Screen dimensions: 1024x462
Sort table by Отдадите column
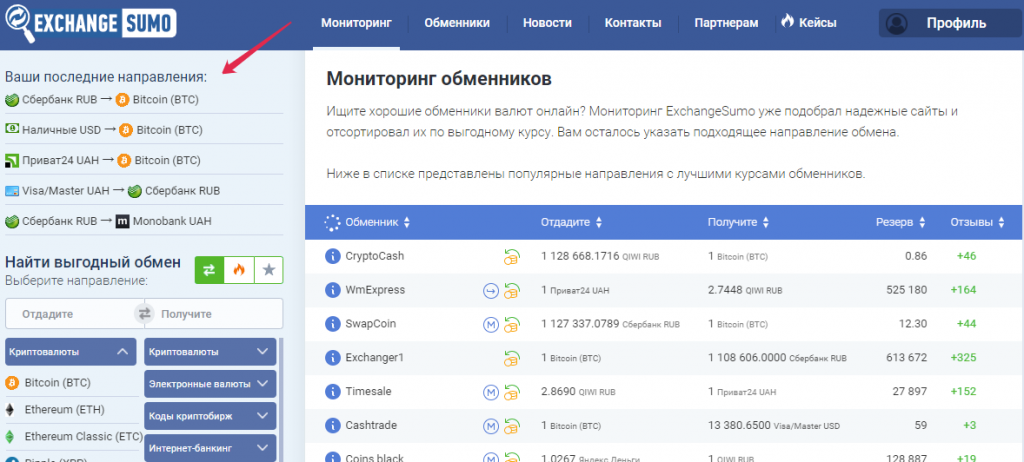point(571,222)
